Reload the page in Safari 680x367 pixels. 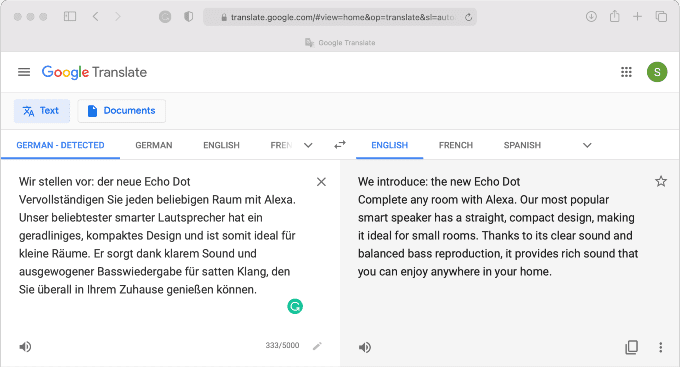tap(468, 17)
